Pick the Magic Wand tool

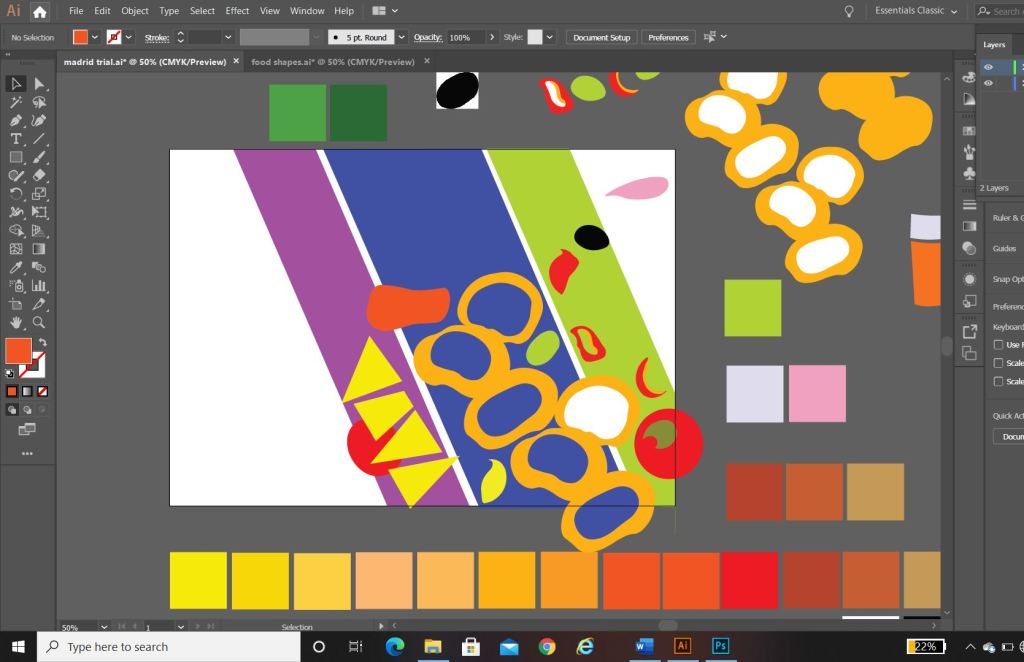16,102
